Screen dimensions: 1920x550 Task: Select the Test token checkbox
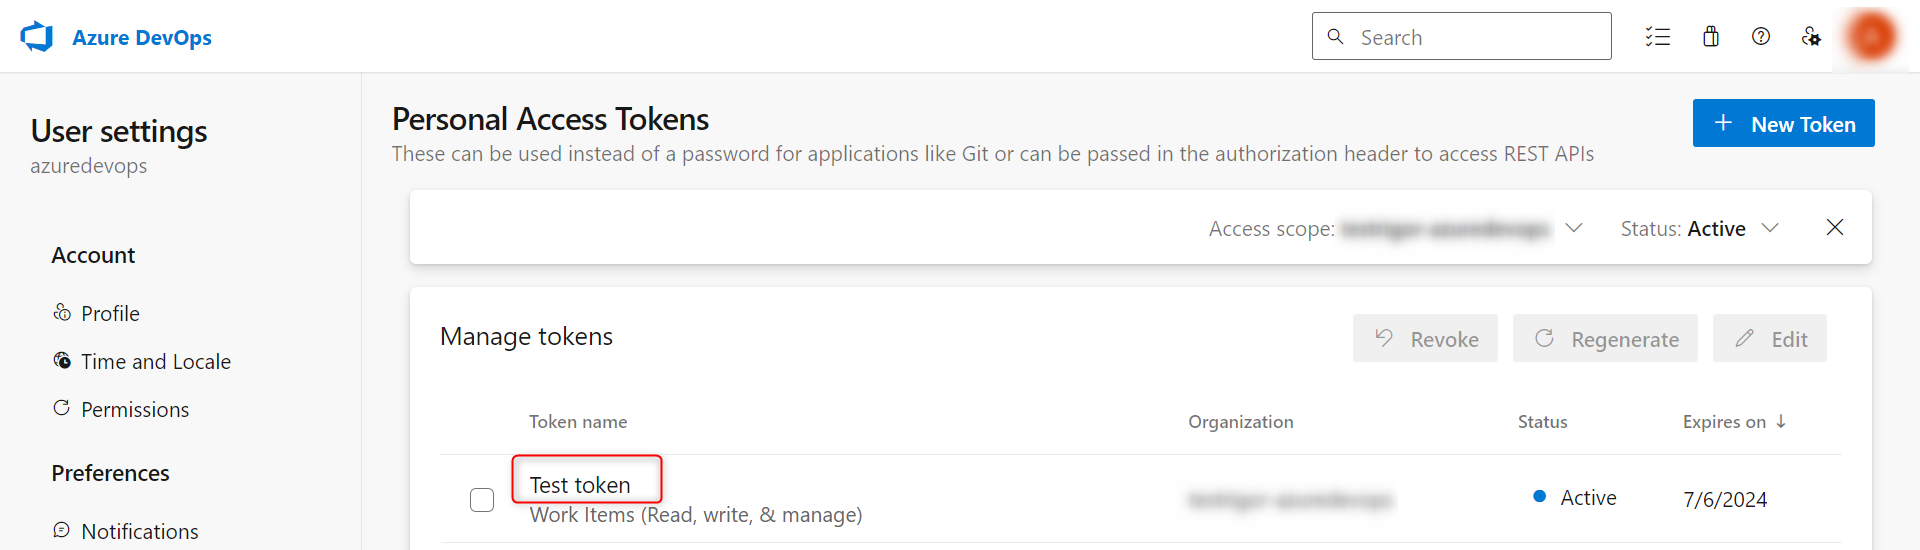pyautogui.click(x=482, y=499)
